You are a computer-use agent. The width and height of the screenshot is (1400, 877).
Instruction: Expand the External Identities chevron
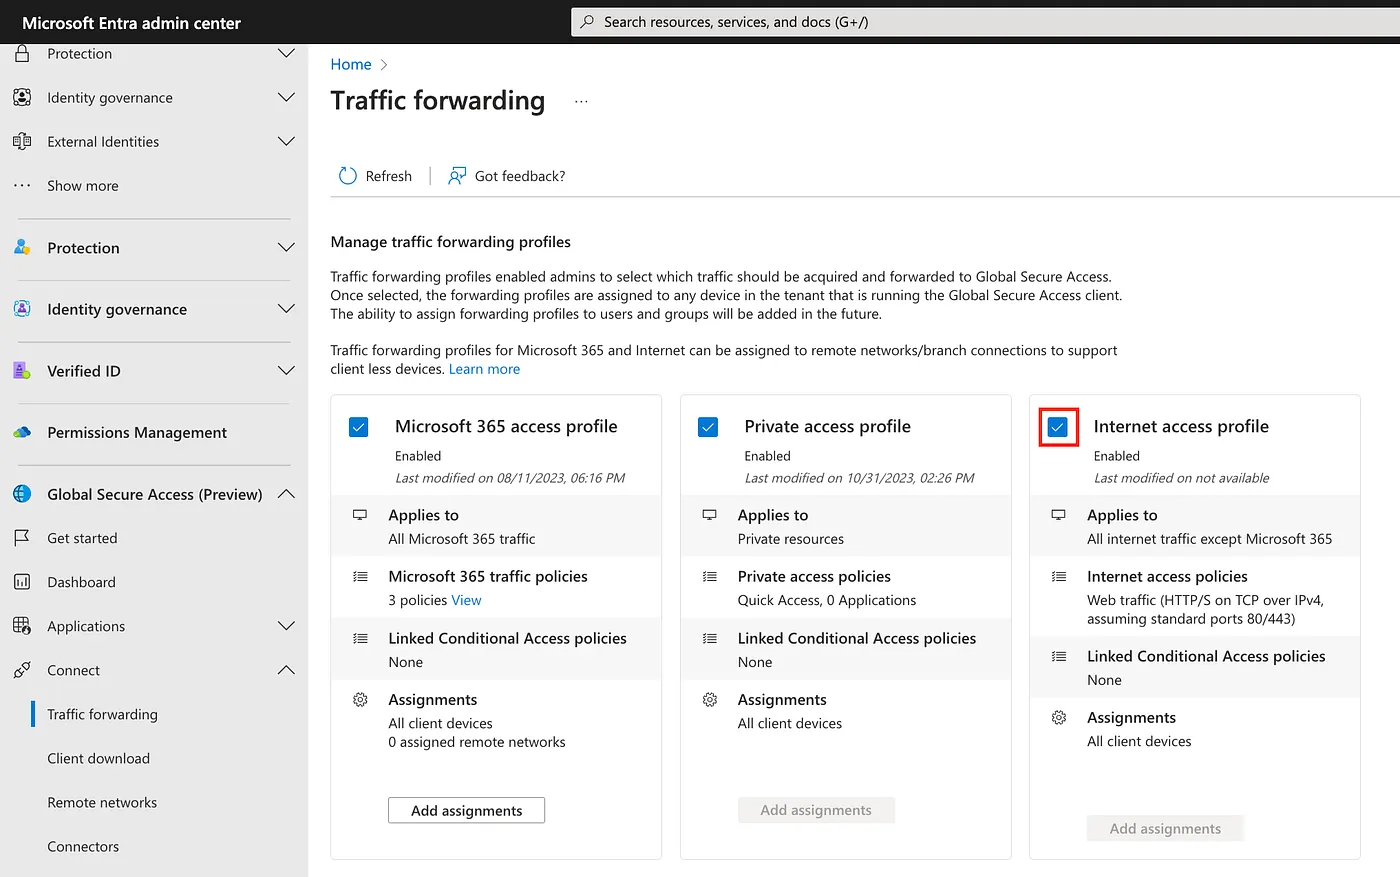click(x=286, y=142)
